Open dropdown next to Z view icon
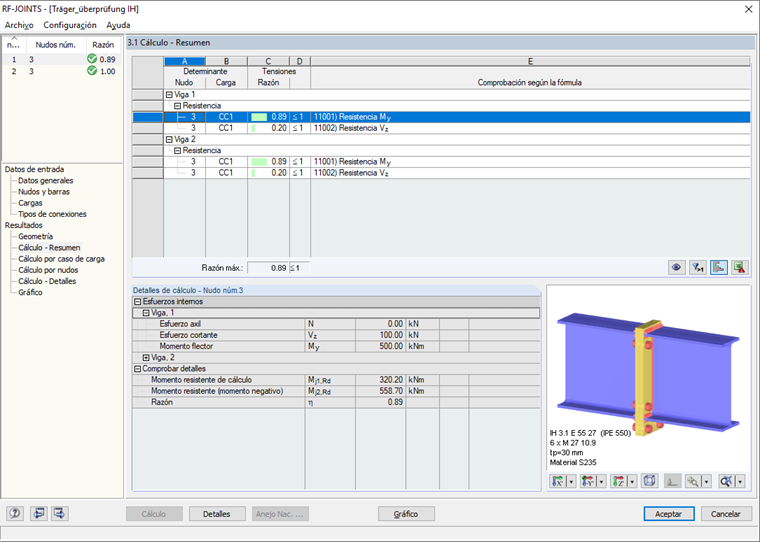Image resolution: width=760 pixels, height=542 pixels. (x=632, y=481)
